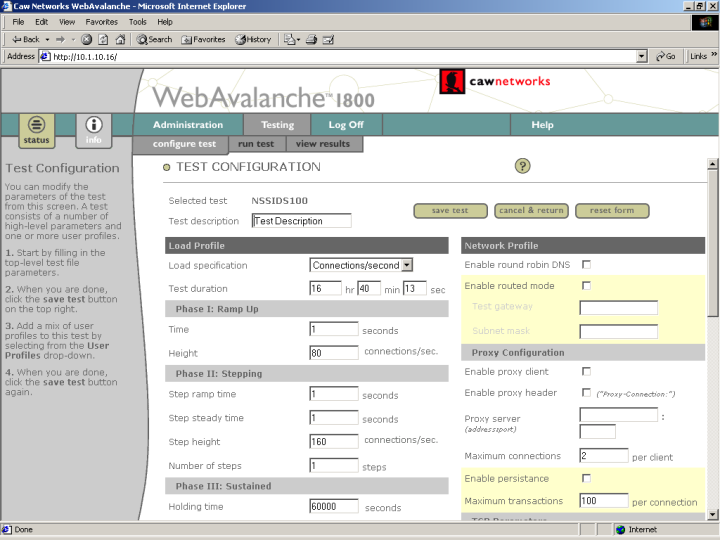The height and width of the screenshot is (540, 720).
Task: Click the Step height input field
Action: click(333, 441)
